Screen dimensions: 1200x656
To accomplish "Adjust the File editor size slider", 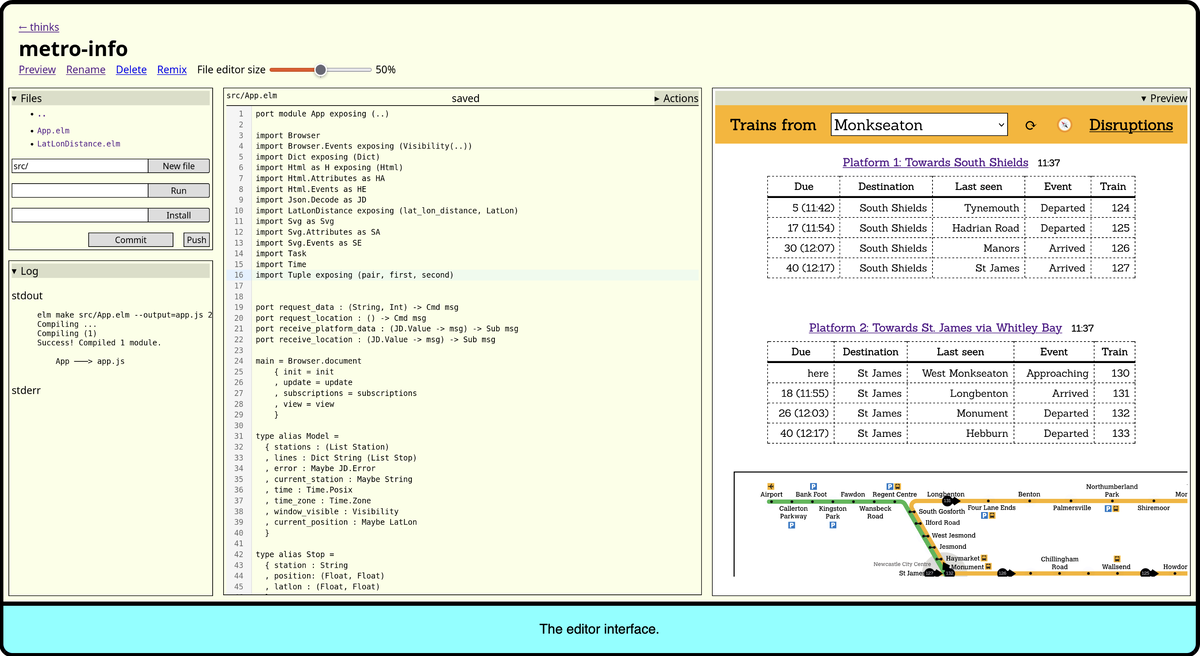I will (x=321, y=70).
